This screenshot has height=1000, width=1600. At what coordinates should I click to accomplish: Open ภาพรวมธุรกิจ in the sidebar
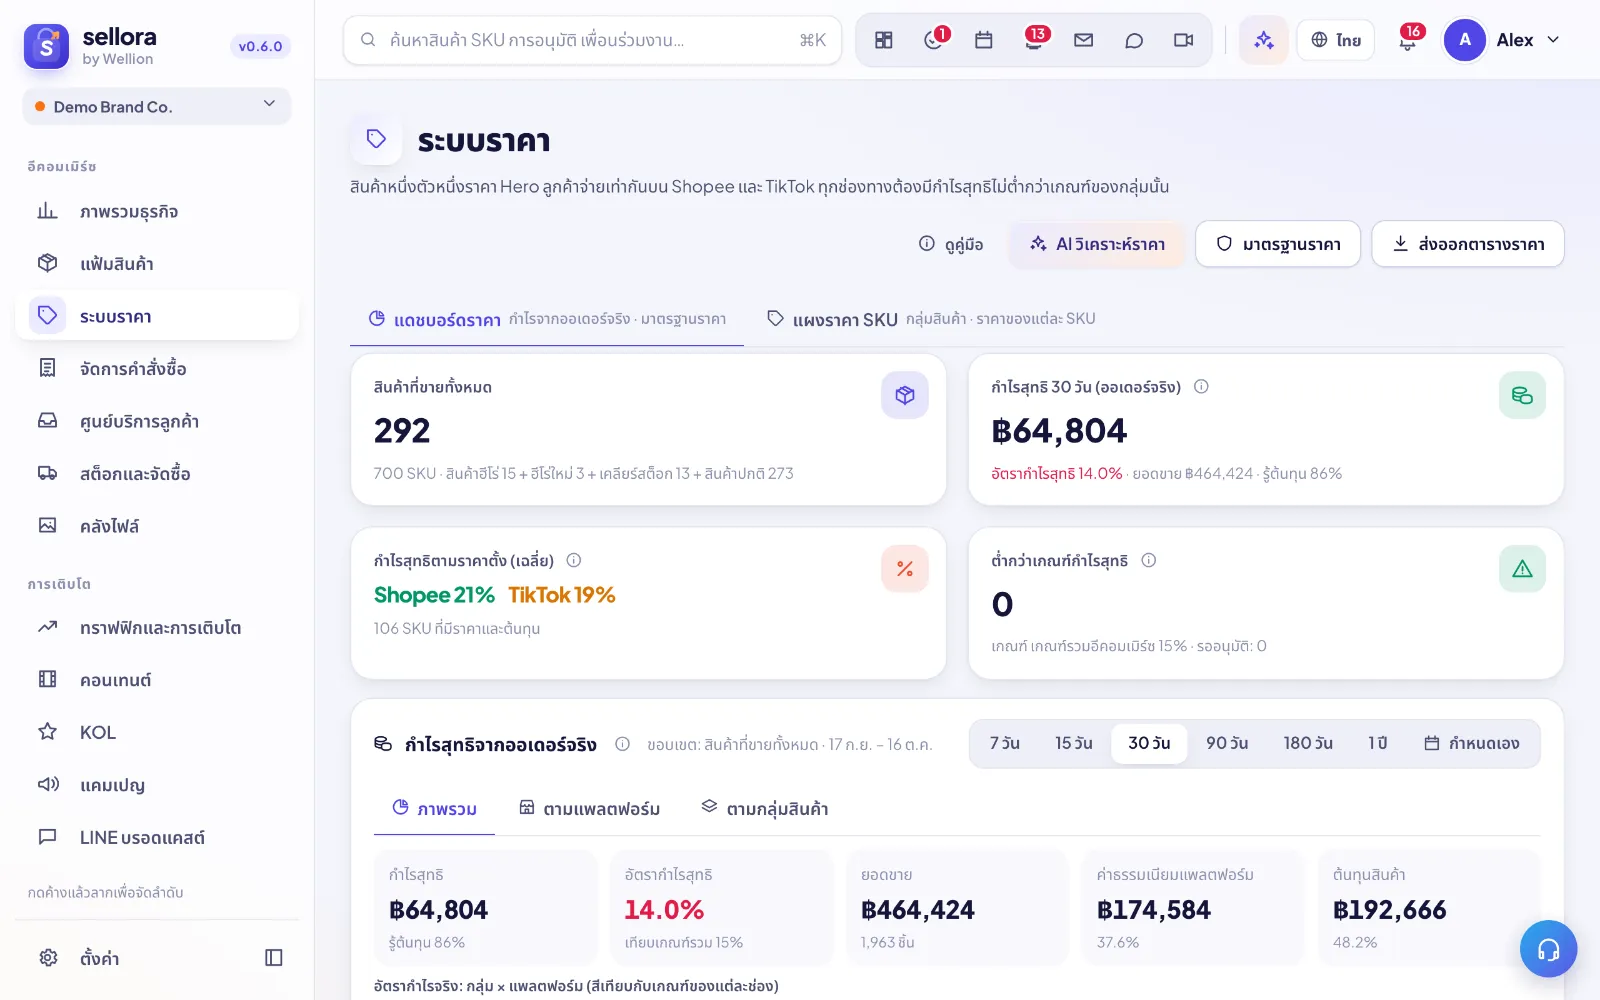pyautogui.click(x=157, y=212)
